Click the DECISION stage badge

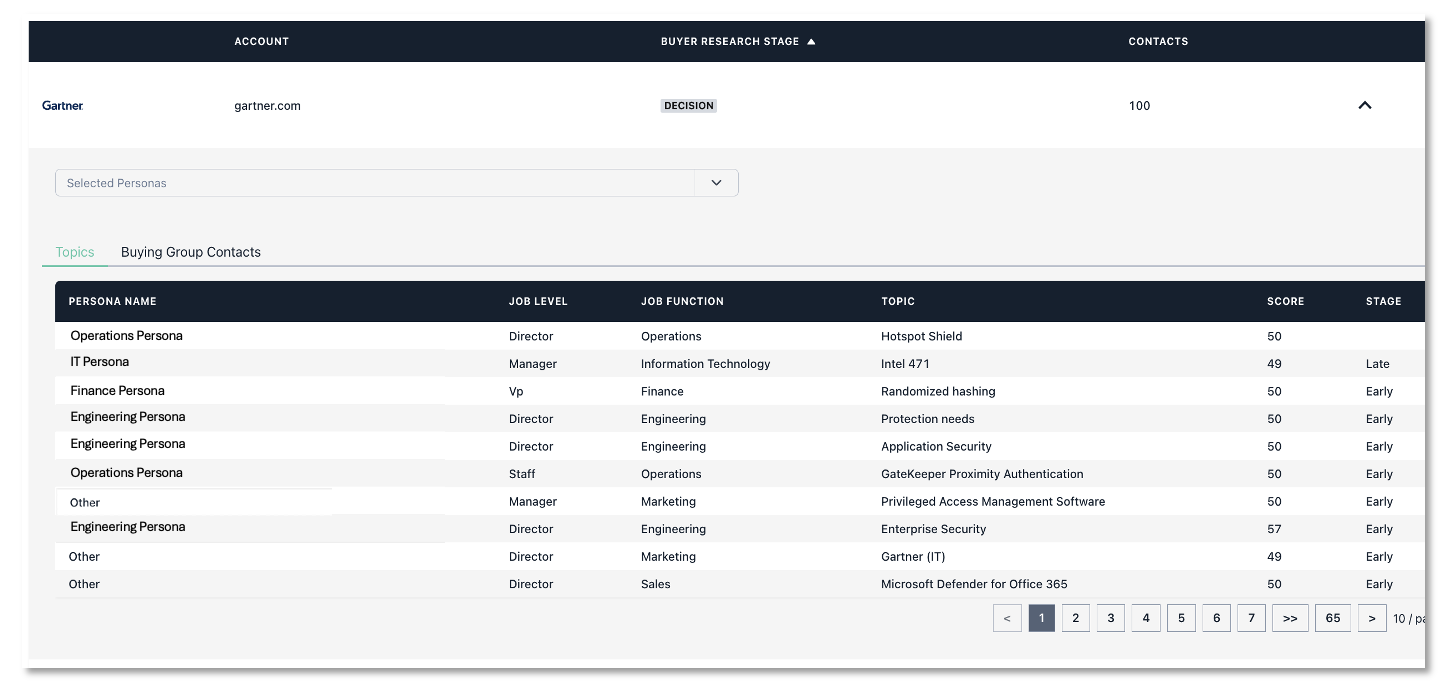coord(688,105)
